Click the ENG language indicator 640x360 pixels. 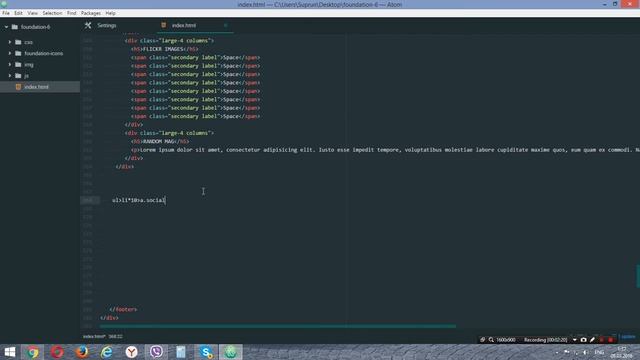tap(599, 352)
